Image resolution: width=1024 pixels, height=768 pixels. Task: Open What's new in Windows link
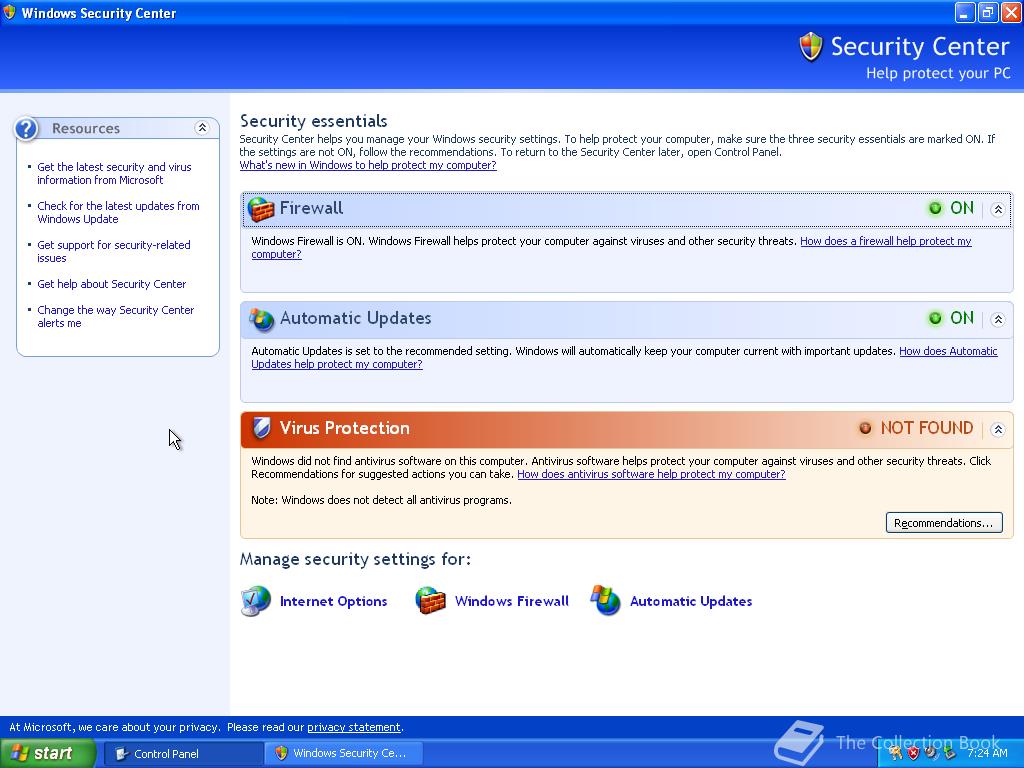pyautogui.click(x=368, y=165)
